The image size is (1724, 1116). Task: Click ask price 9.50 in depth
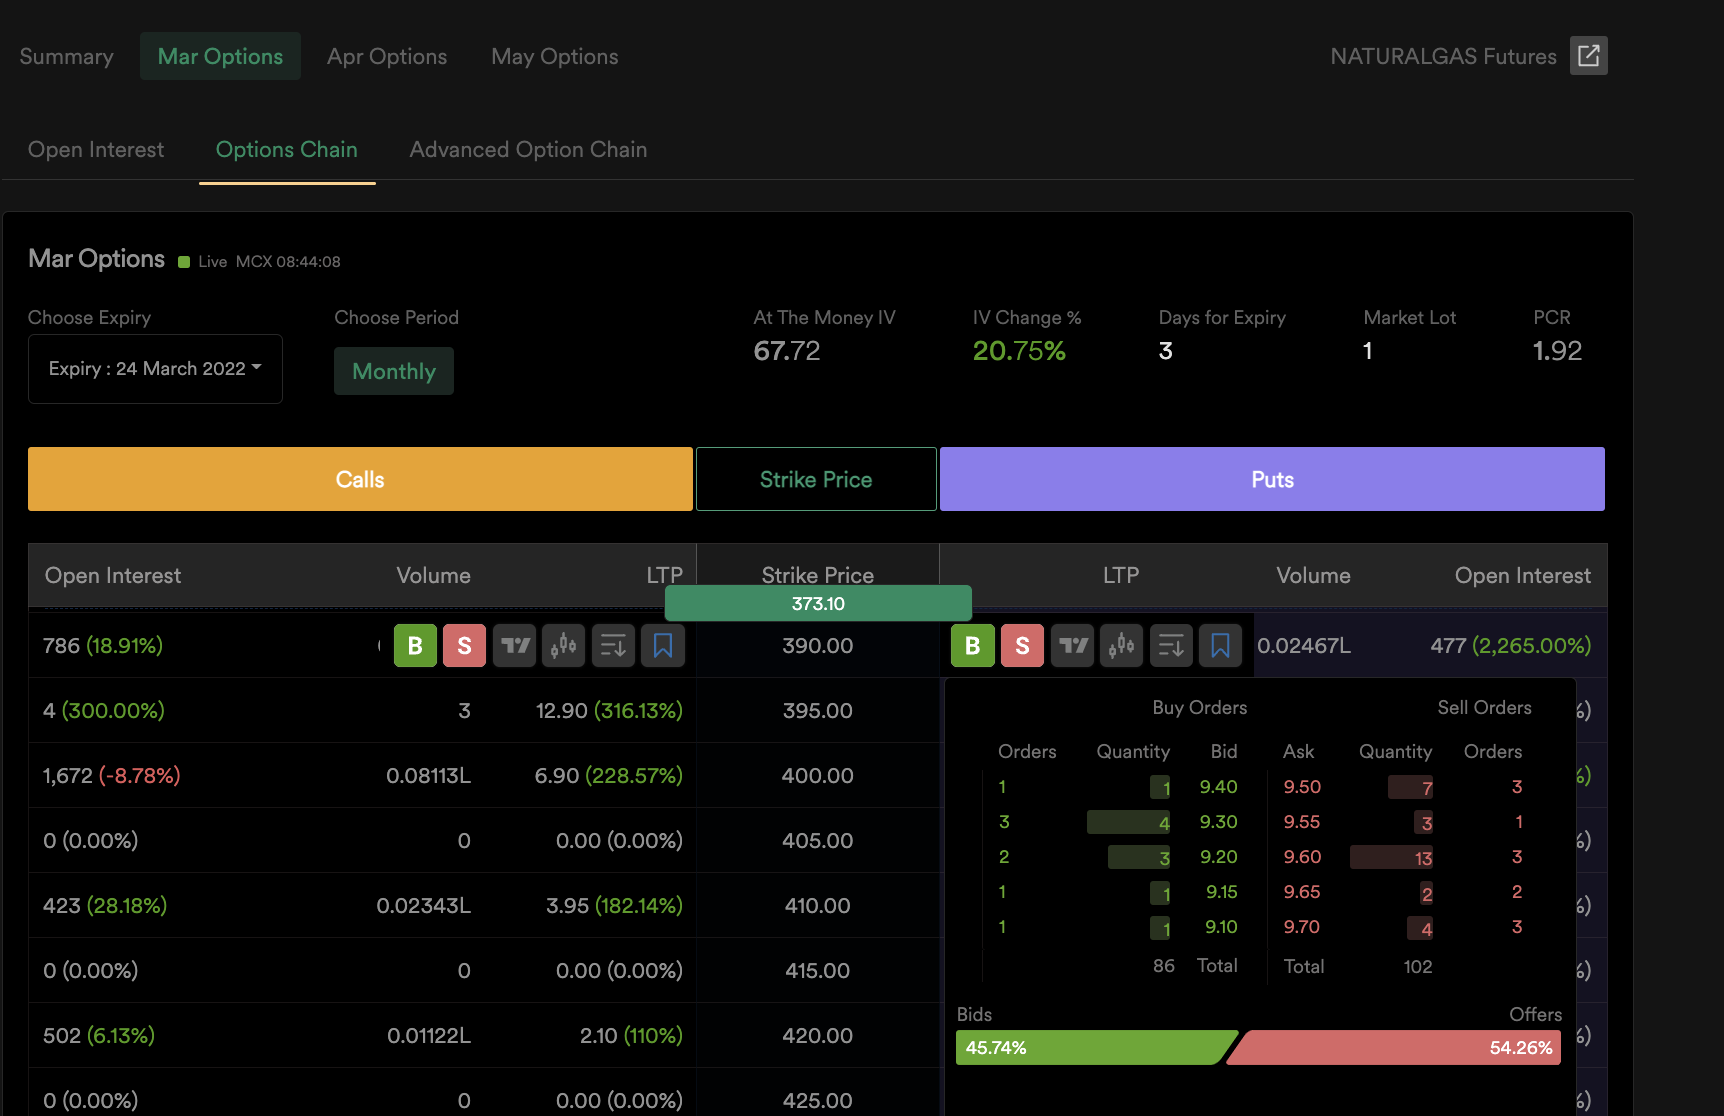1302,787
